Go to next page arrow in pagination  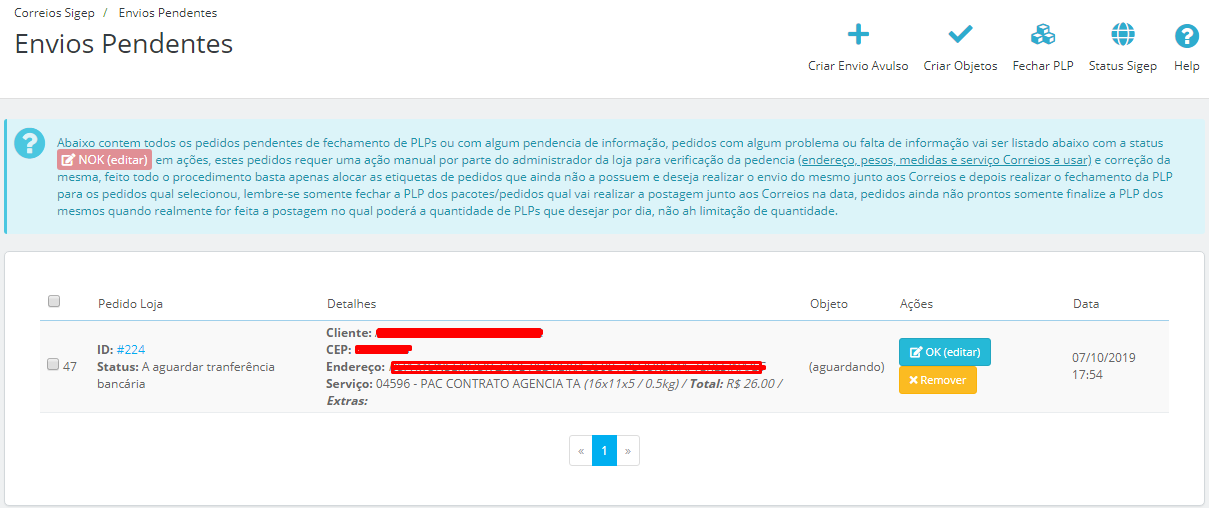tap(628, 451)
